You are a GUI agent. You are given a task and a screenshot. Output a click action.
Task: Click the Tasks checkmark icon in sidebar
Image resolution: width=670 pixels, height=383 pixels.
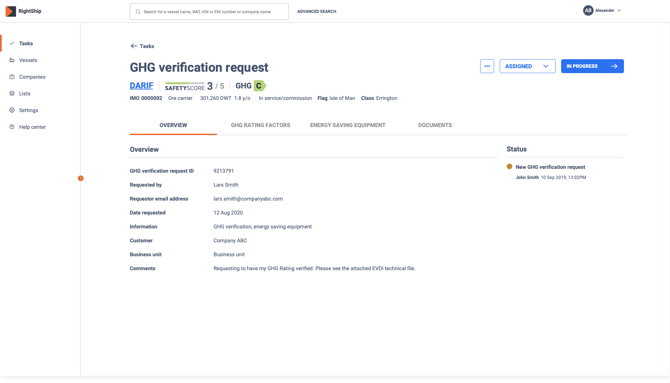click(12, 43)
